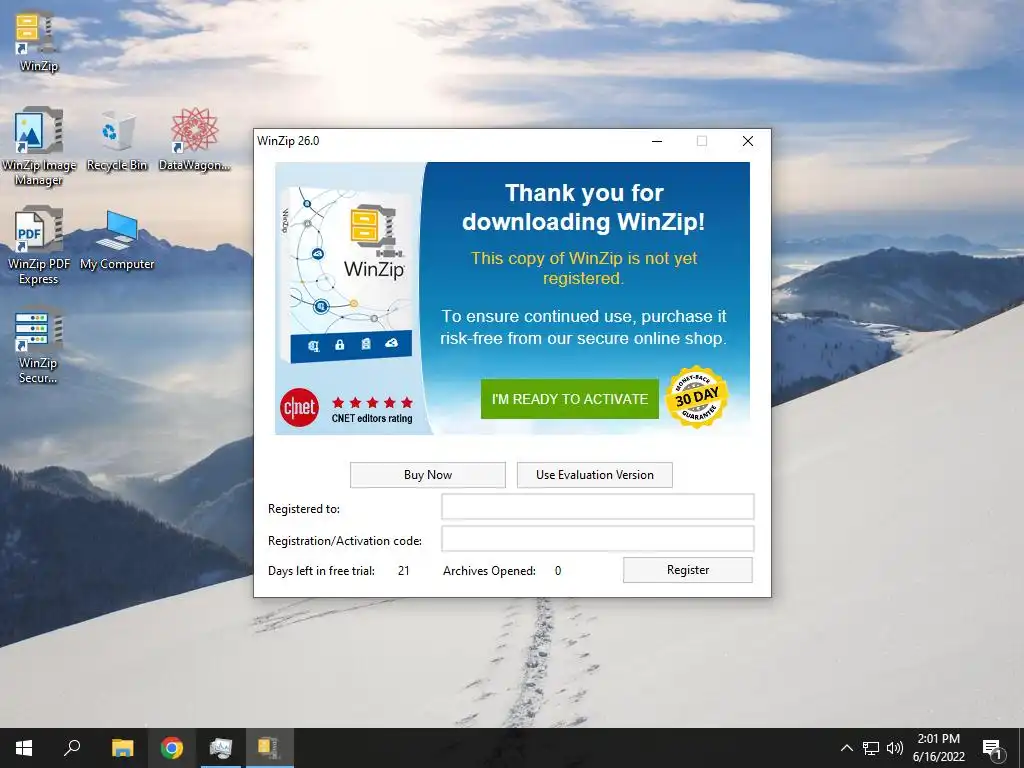Click the 'Thank you for downloading WinZip!' heading
Screen dimensions: 1024x768
point(584,207)
